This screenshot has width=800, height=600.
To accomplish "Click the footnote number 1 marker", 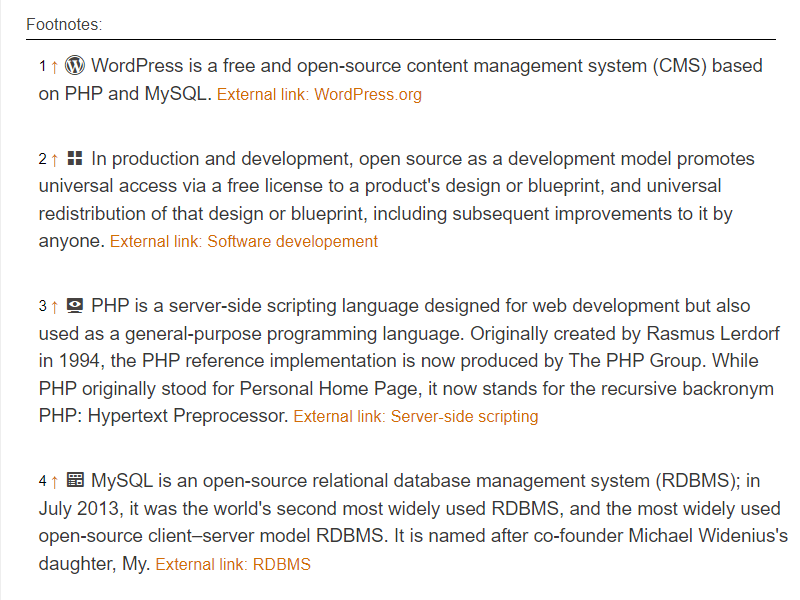I will pyautogui.click(x=43, y=67).
